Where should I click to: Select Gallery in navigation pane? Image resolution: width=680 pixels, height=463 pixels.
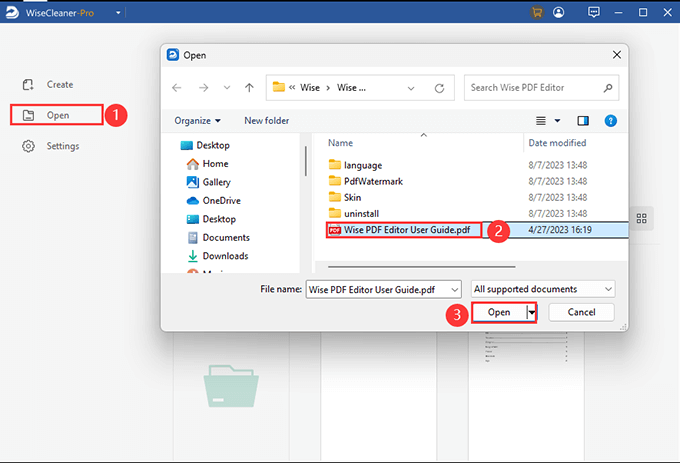coord(209,182)
